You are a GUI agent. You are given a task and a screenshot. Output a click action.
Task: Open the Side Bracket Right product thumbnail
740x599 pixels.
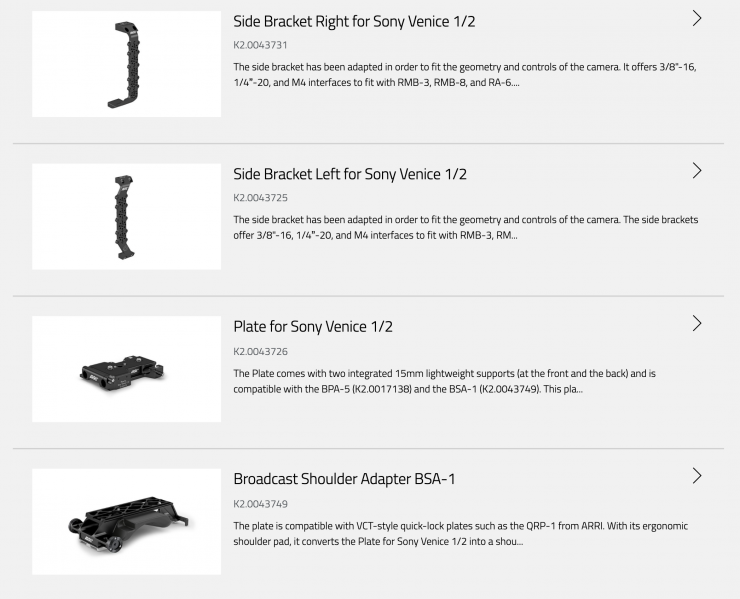(126, 64)
